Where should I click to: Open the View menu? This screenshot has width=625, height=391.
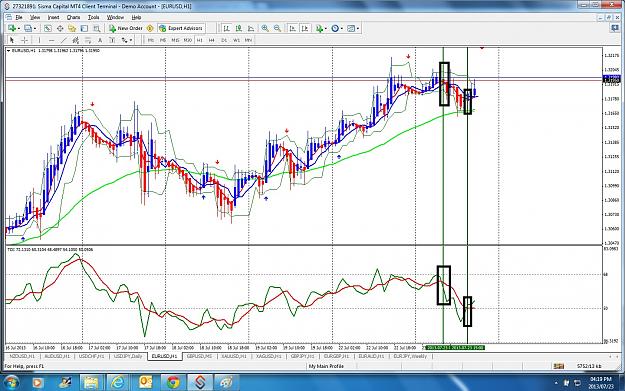point(35,18)
